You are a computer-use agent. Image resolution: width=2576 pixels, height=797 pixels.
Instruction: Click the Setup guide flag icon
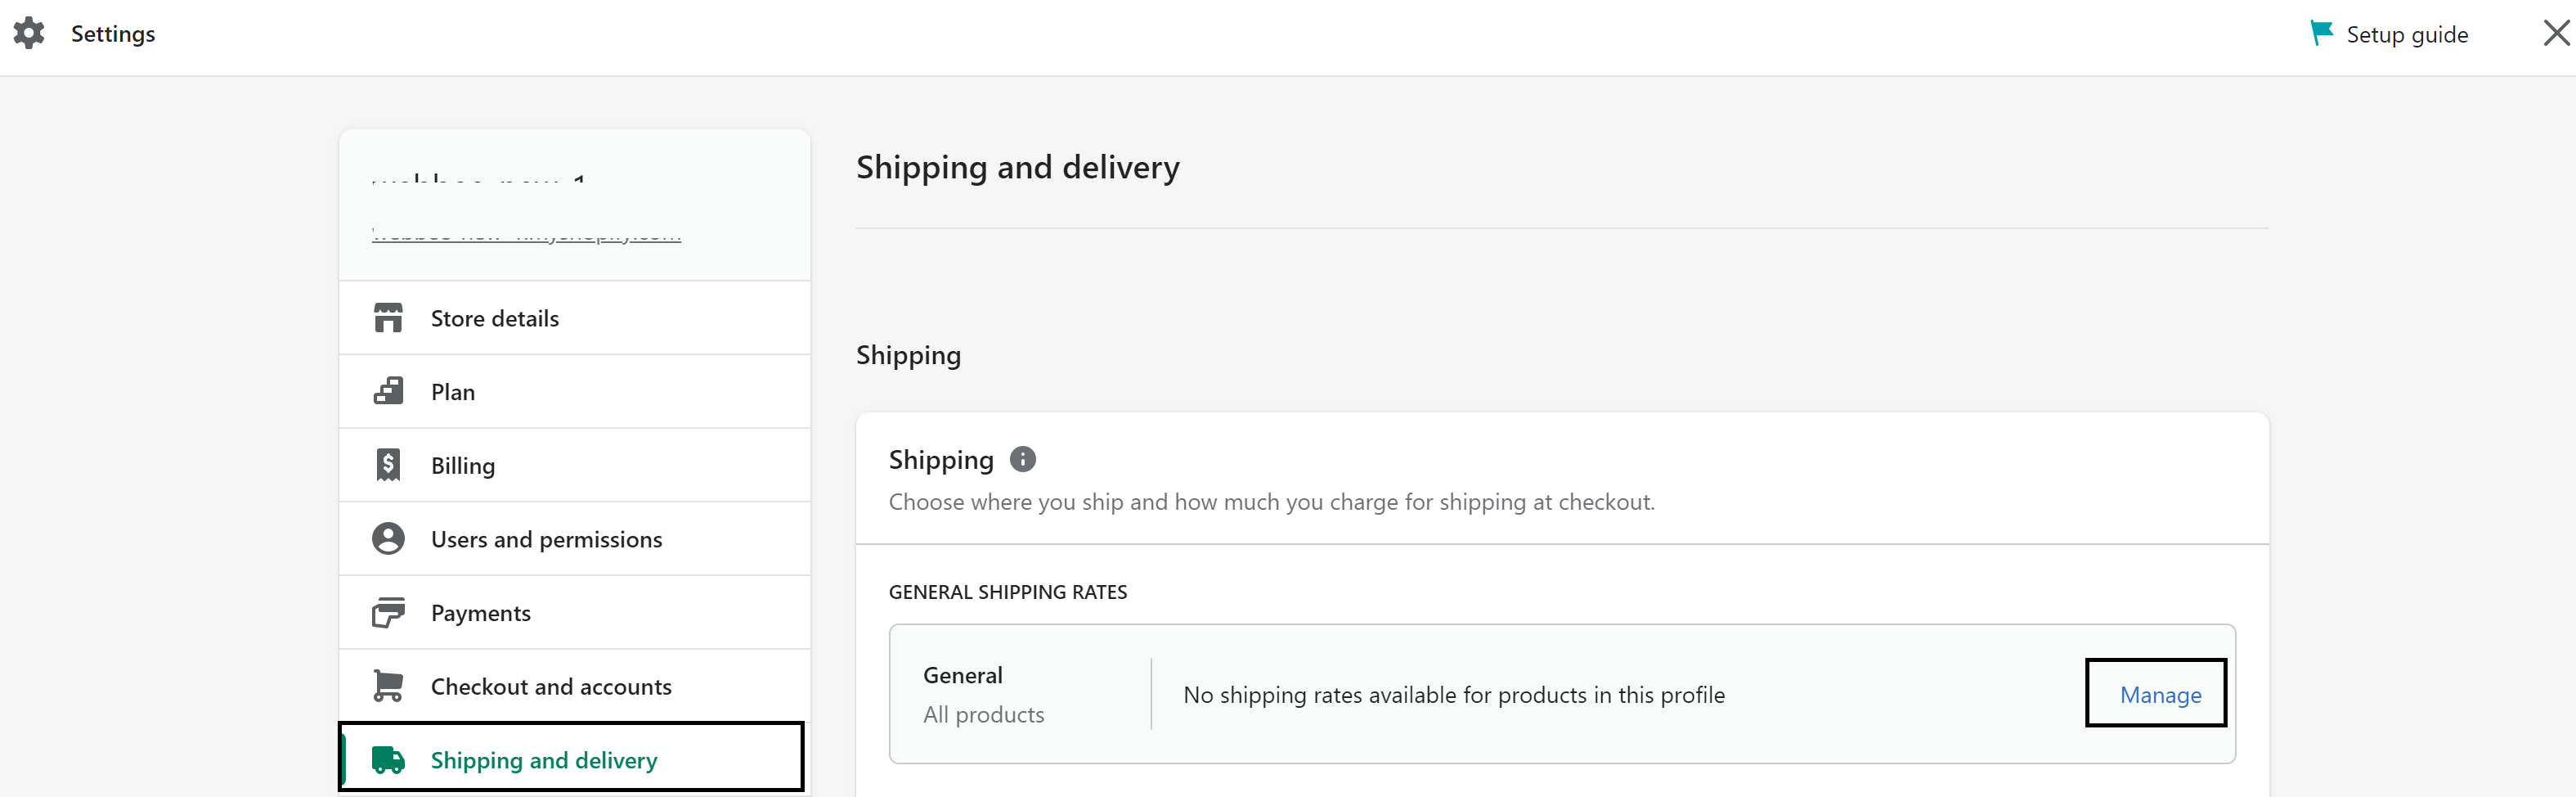pyautogui.click(x=2321, y=33)
